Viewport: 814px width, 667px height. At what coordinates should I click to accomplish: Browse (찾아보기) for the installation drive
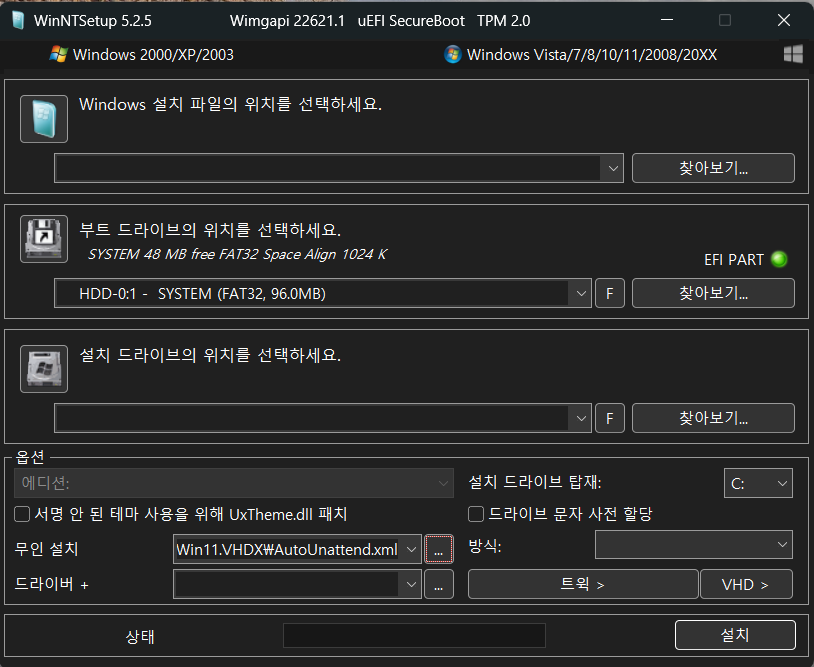click(x=713, y=417)
